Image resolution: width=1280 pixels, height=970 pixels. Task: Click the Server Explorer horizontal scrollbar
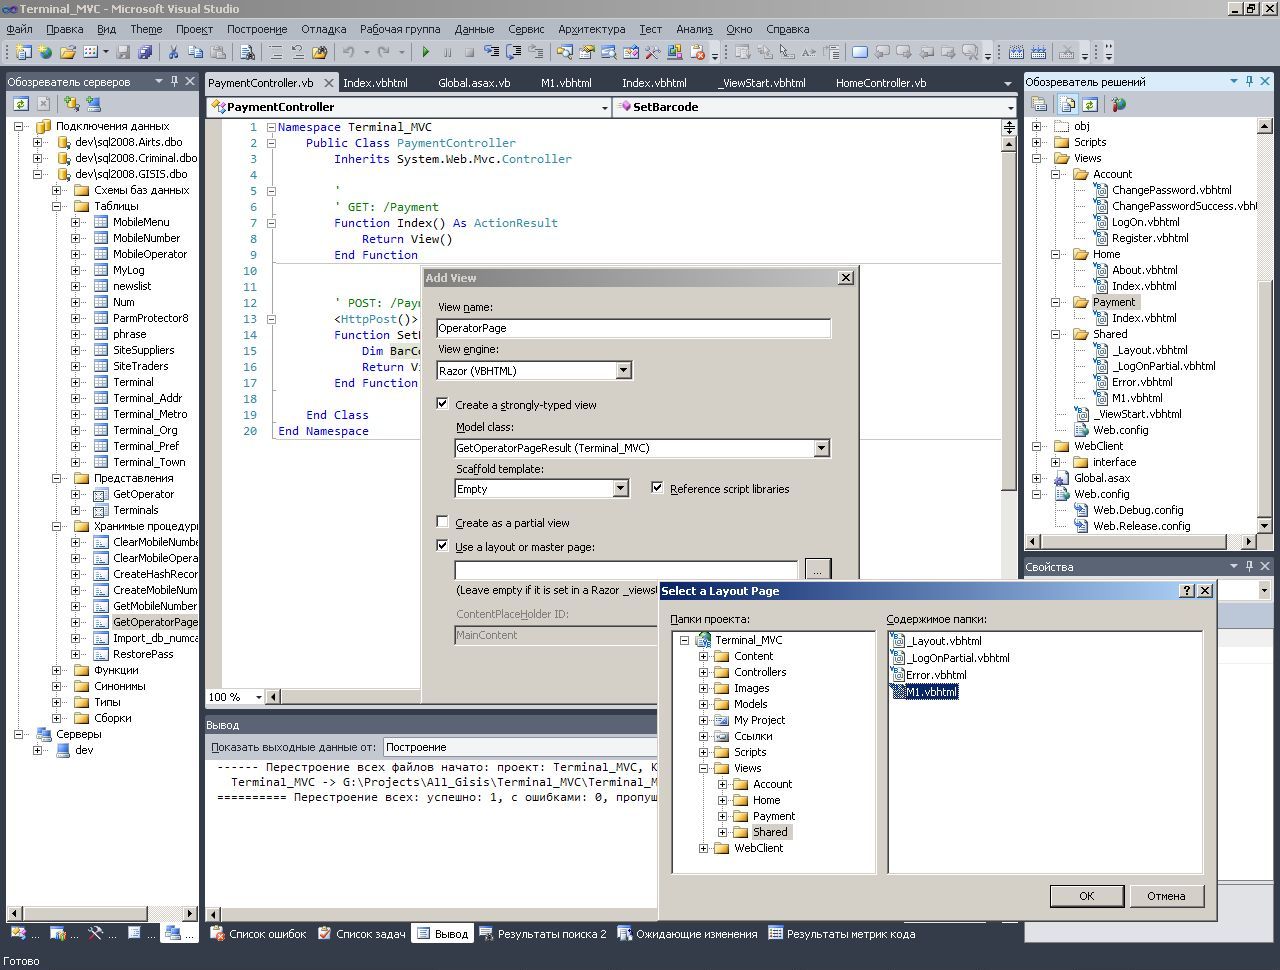[x=103, y=913]
